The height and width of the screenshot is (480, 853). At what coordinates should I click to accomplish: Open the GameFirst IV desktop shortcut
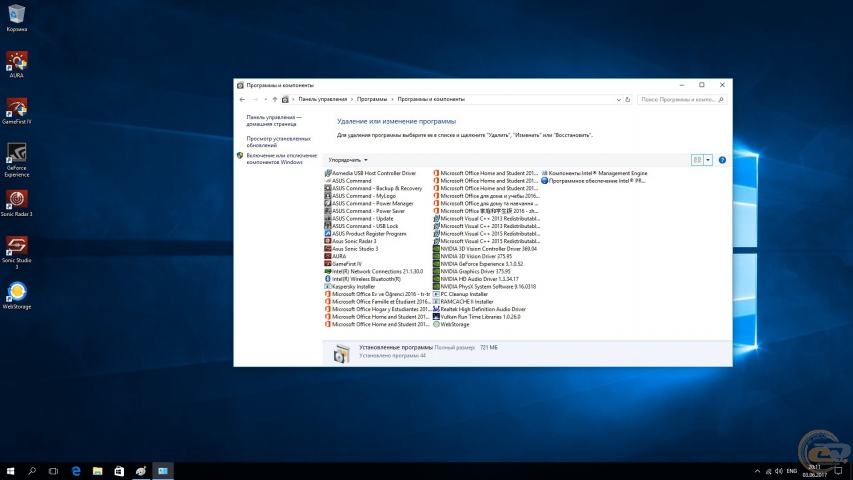(16, 111)
